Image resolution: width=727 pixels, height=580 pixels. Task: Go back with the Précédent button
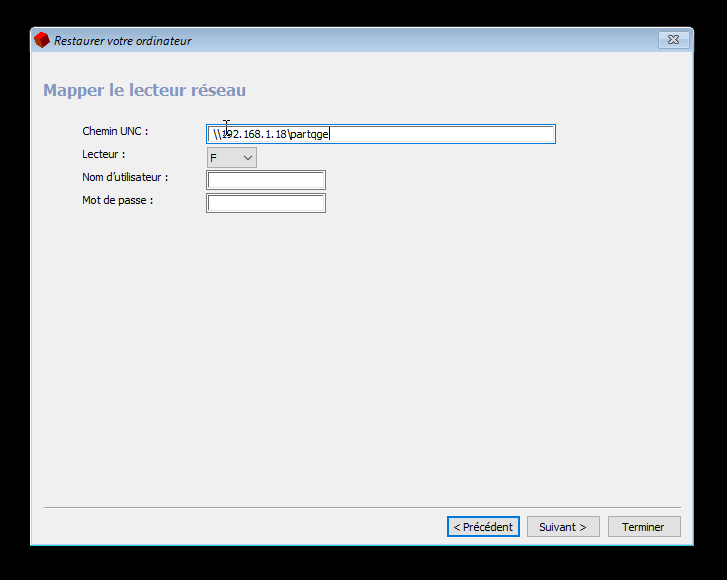pyautogui.click(x=483, y=526)
